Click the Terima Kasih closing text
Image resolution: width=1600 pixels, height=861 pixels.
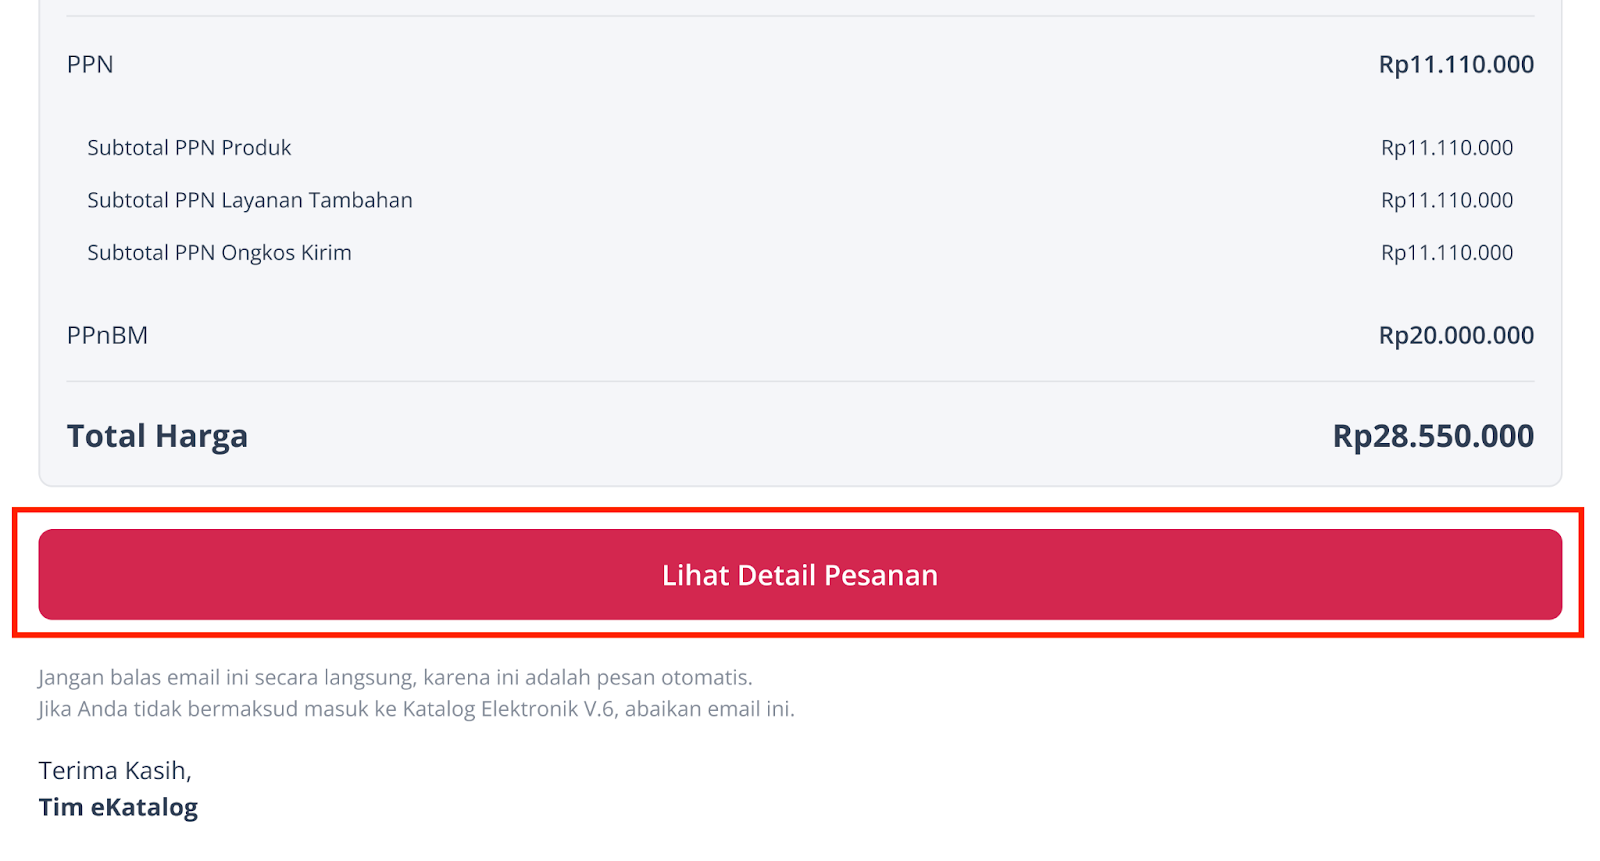point(114,770)
